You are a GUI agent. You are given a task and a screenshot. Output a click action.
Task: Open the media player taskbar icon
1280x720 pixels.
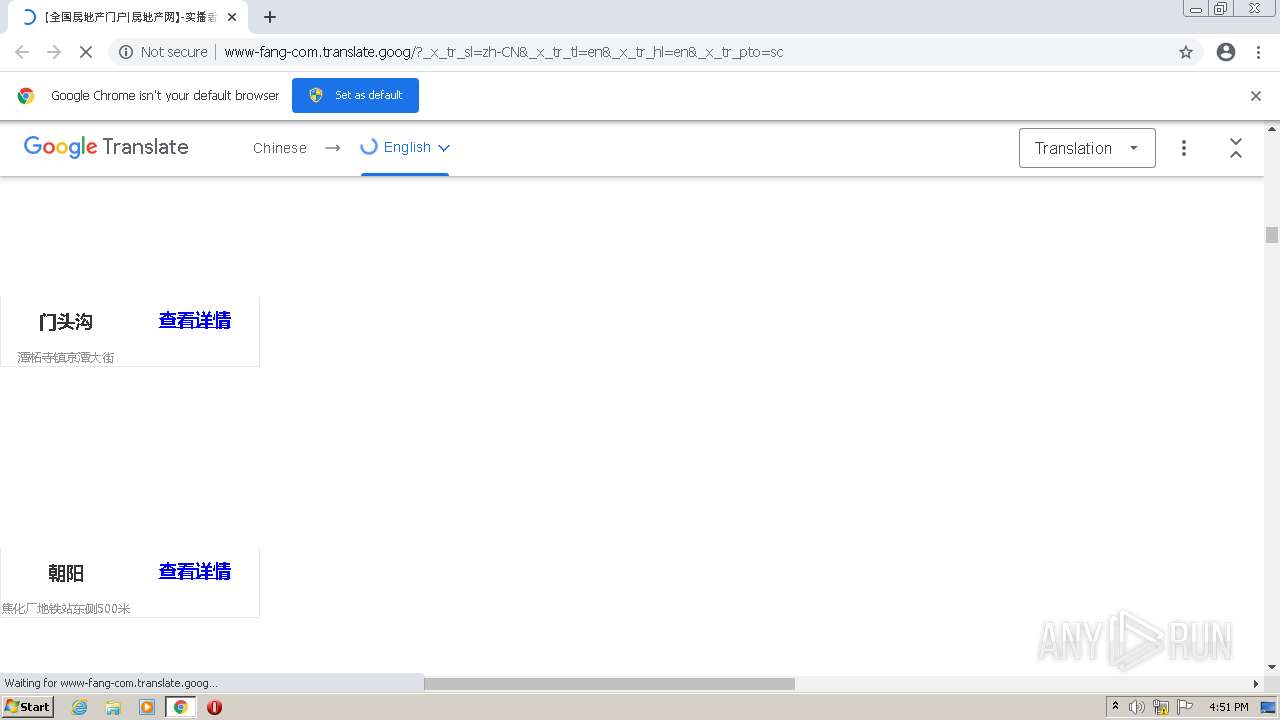(x=147, y=707)
